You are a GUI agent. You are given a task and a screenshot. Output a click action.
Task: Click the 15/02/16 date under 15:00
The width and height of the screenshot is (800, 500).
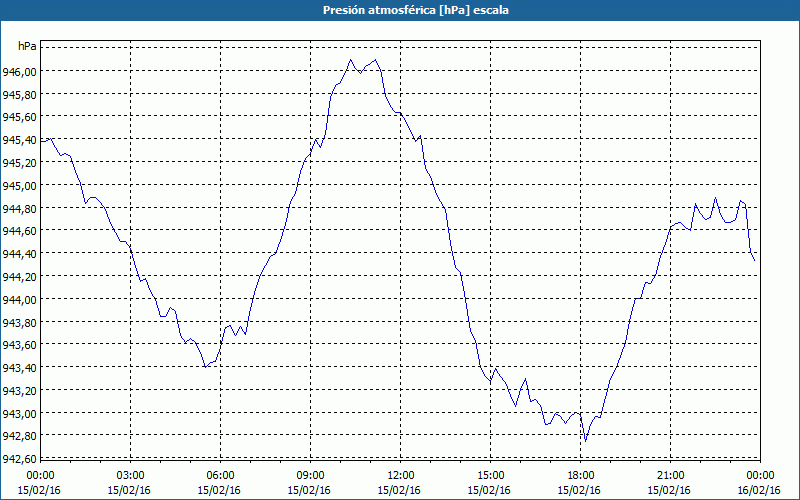[490, 490]
